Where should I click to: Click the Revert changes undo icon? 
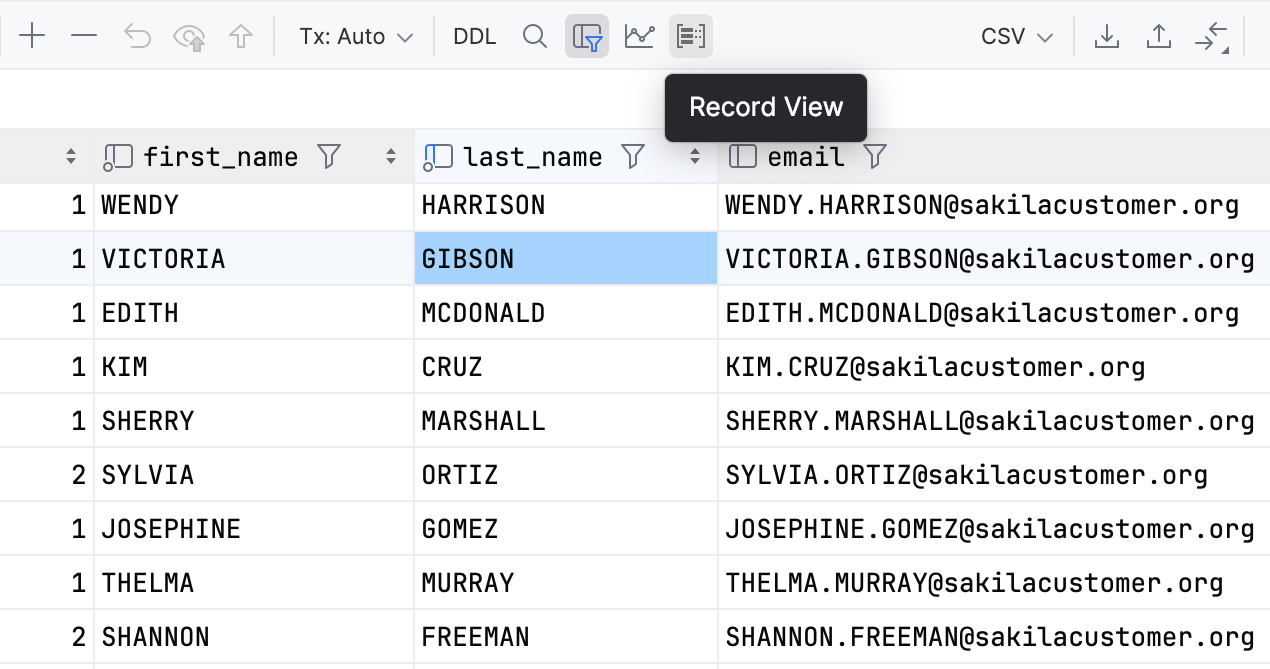137,37
